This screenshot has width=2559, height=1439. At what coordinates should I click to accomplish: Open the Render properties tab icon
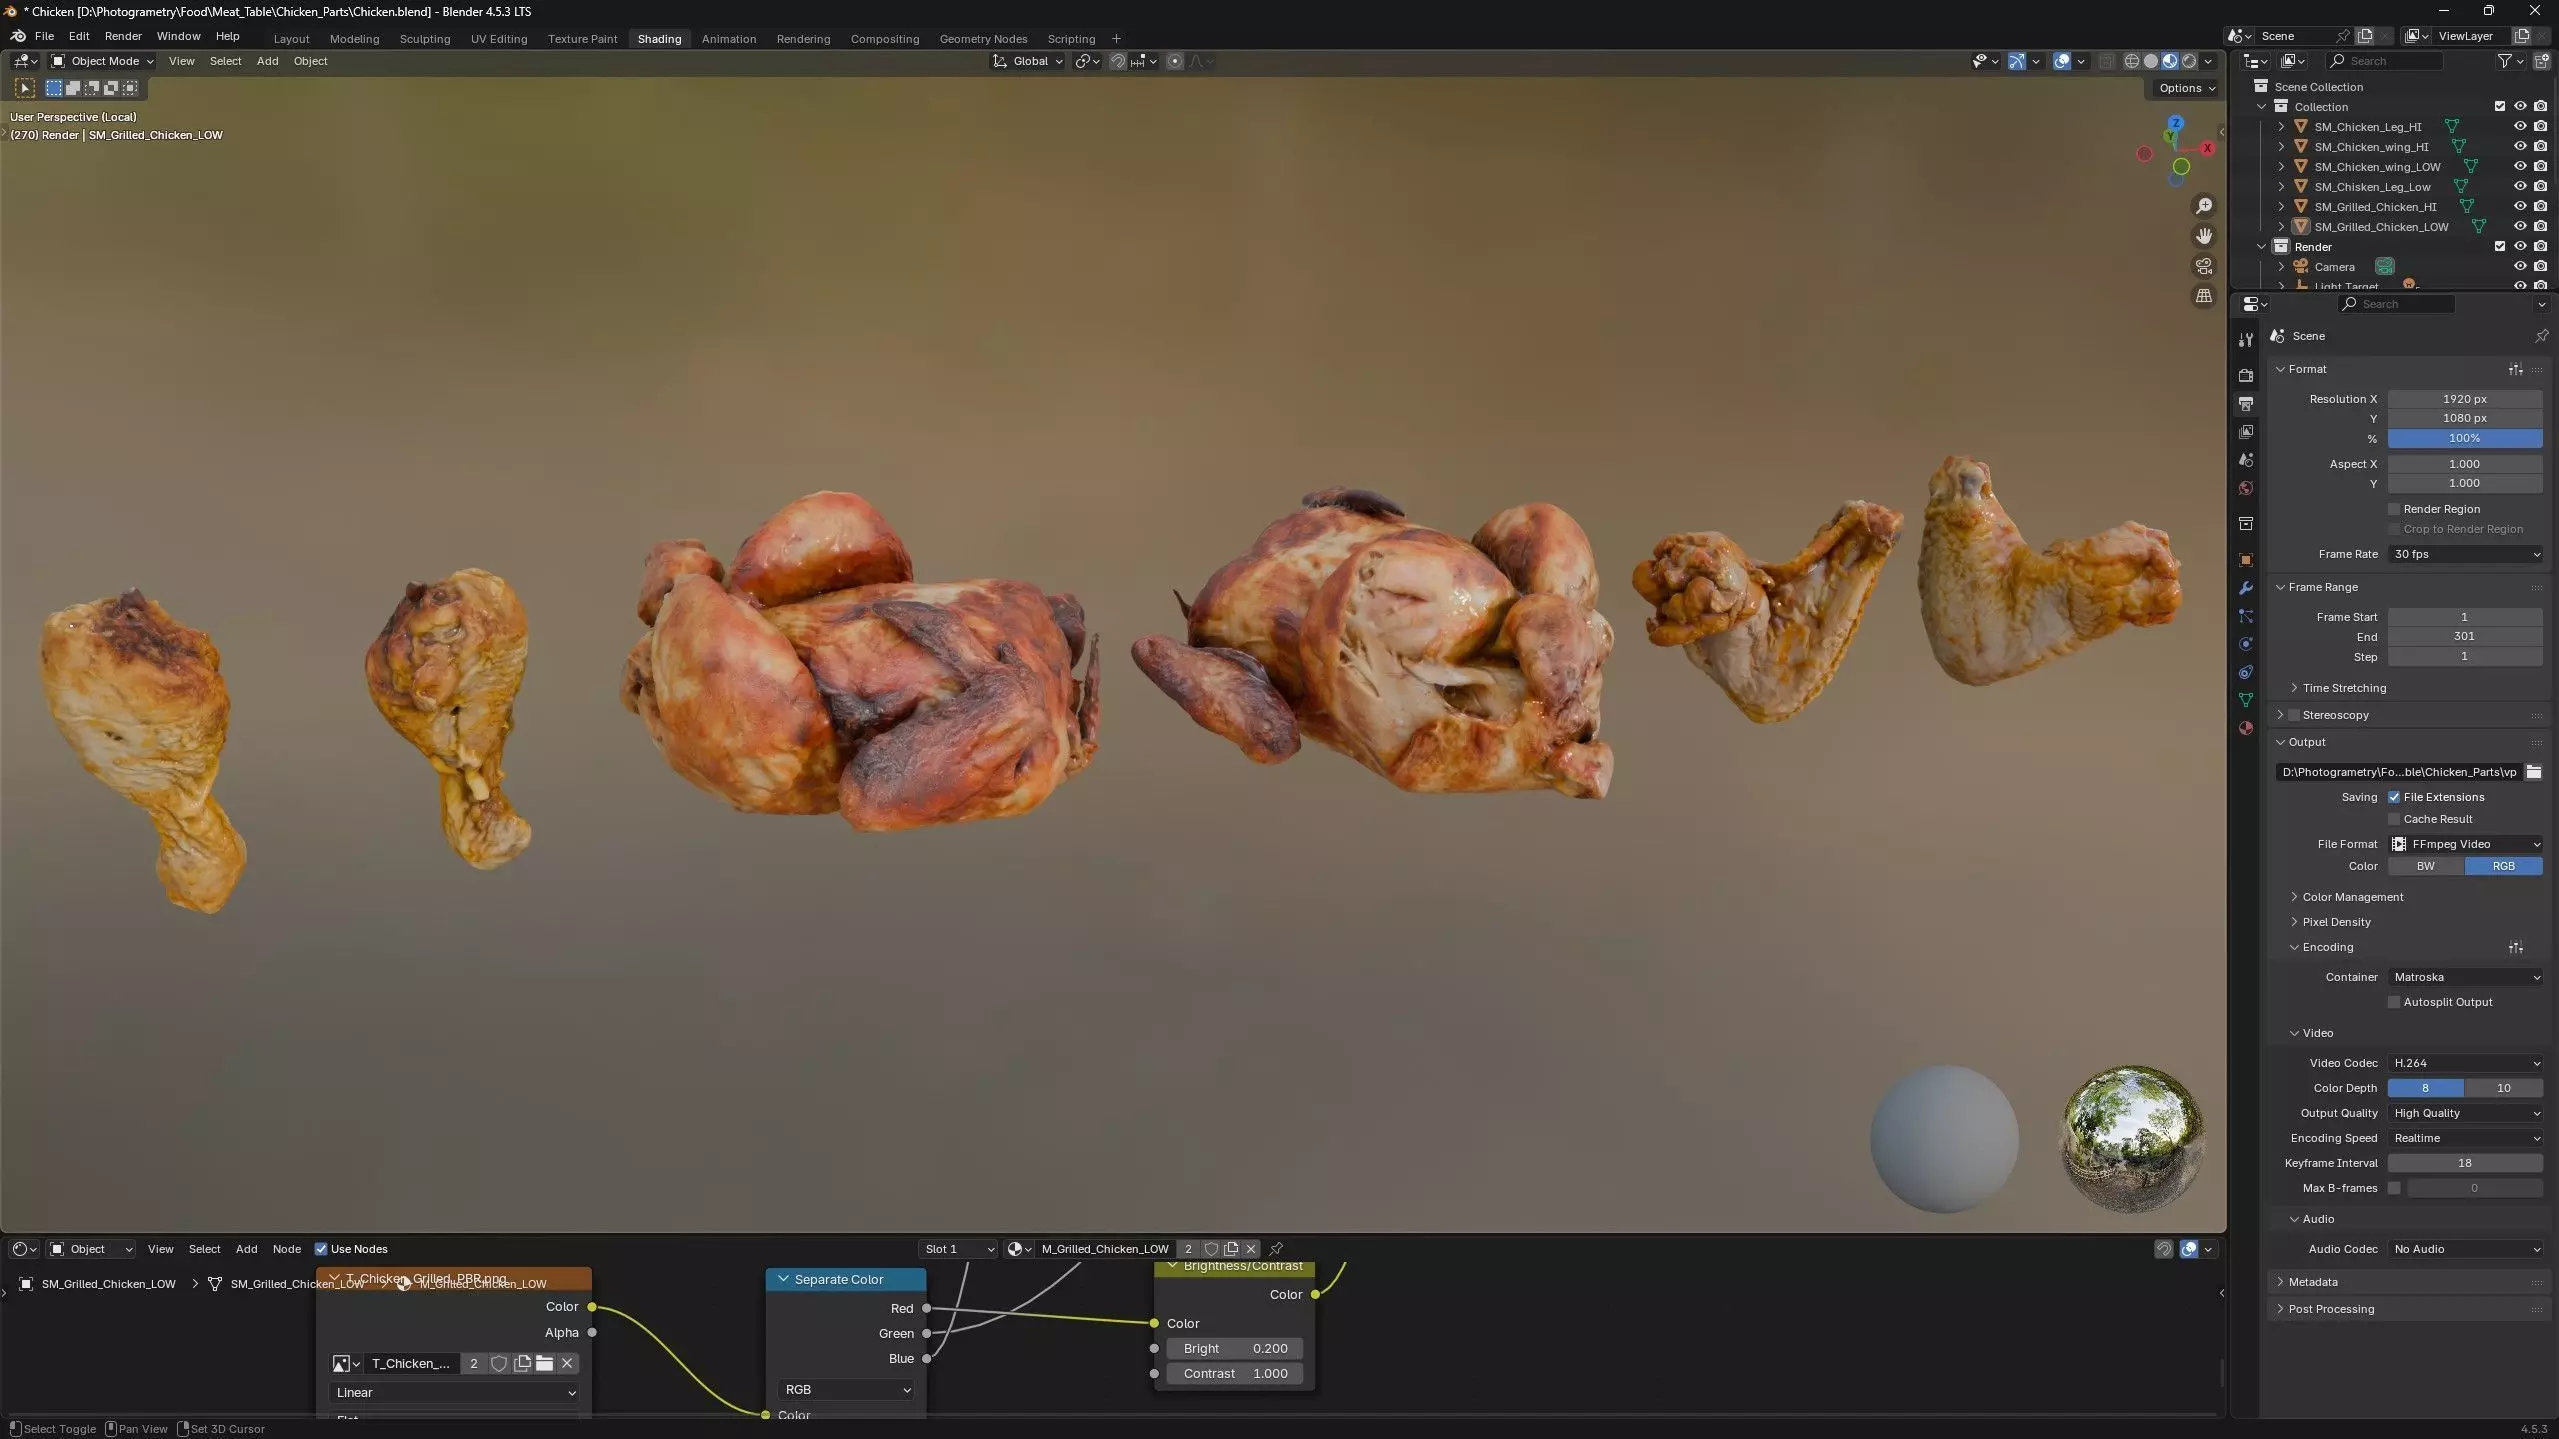pyautogui.click(x=2246, y=376)
